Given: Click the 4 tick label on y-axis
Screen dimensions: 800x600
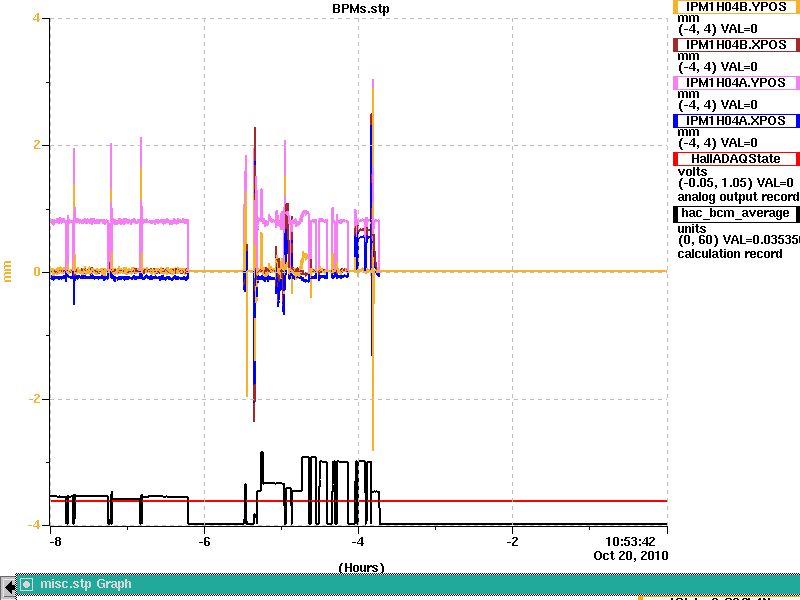Looking at the screenshot, I should [36, 18].
